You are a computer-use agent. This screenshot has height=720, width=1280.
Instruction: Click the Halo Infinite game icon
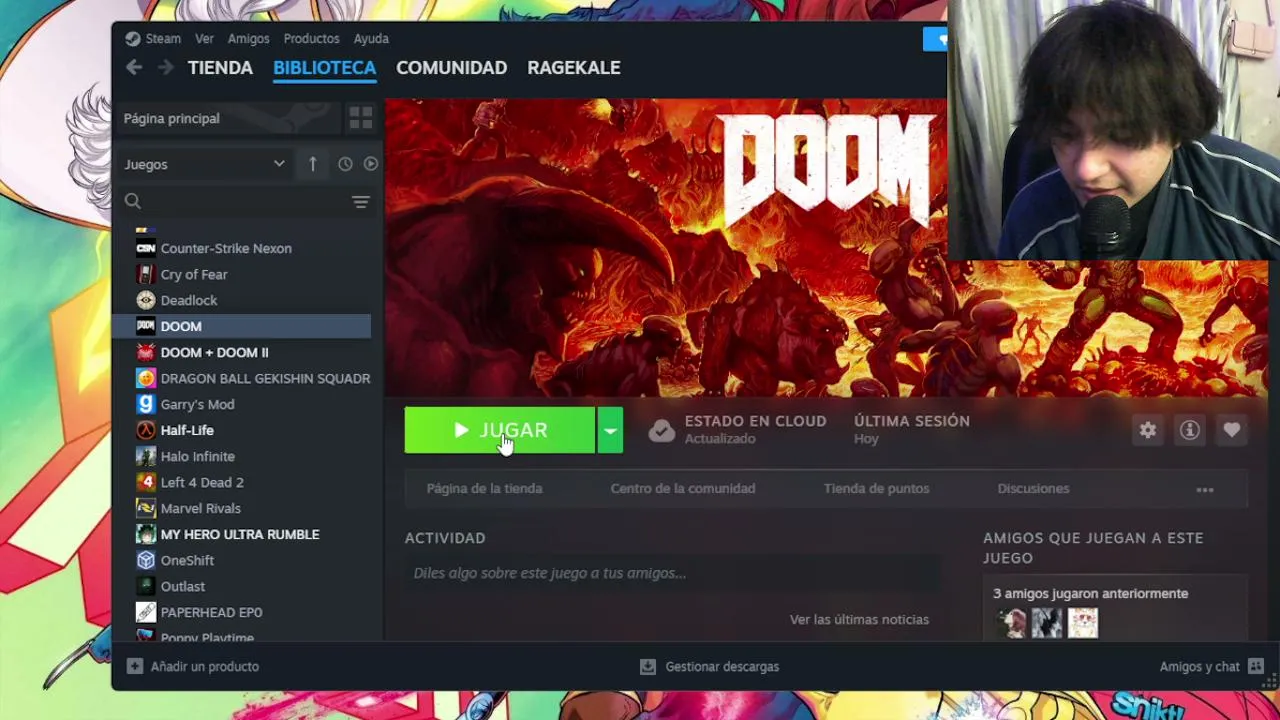146,456
